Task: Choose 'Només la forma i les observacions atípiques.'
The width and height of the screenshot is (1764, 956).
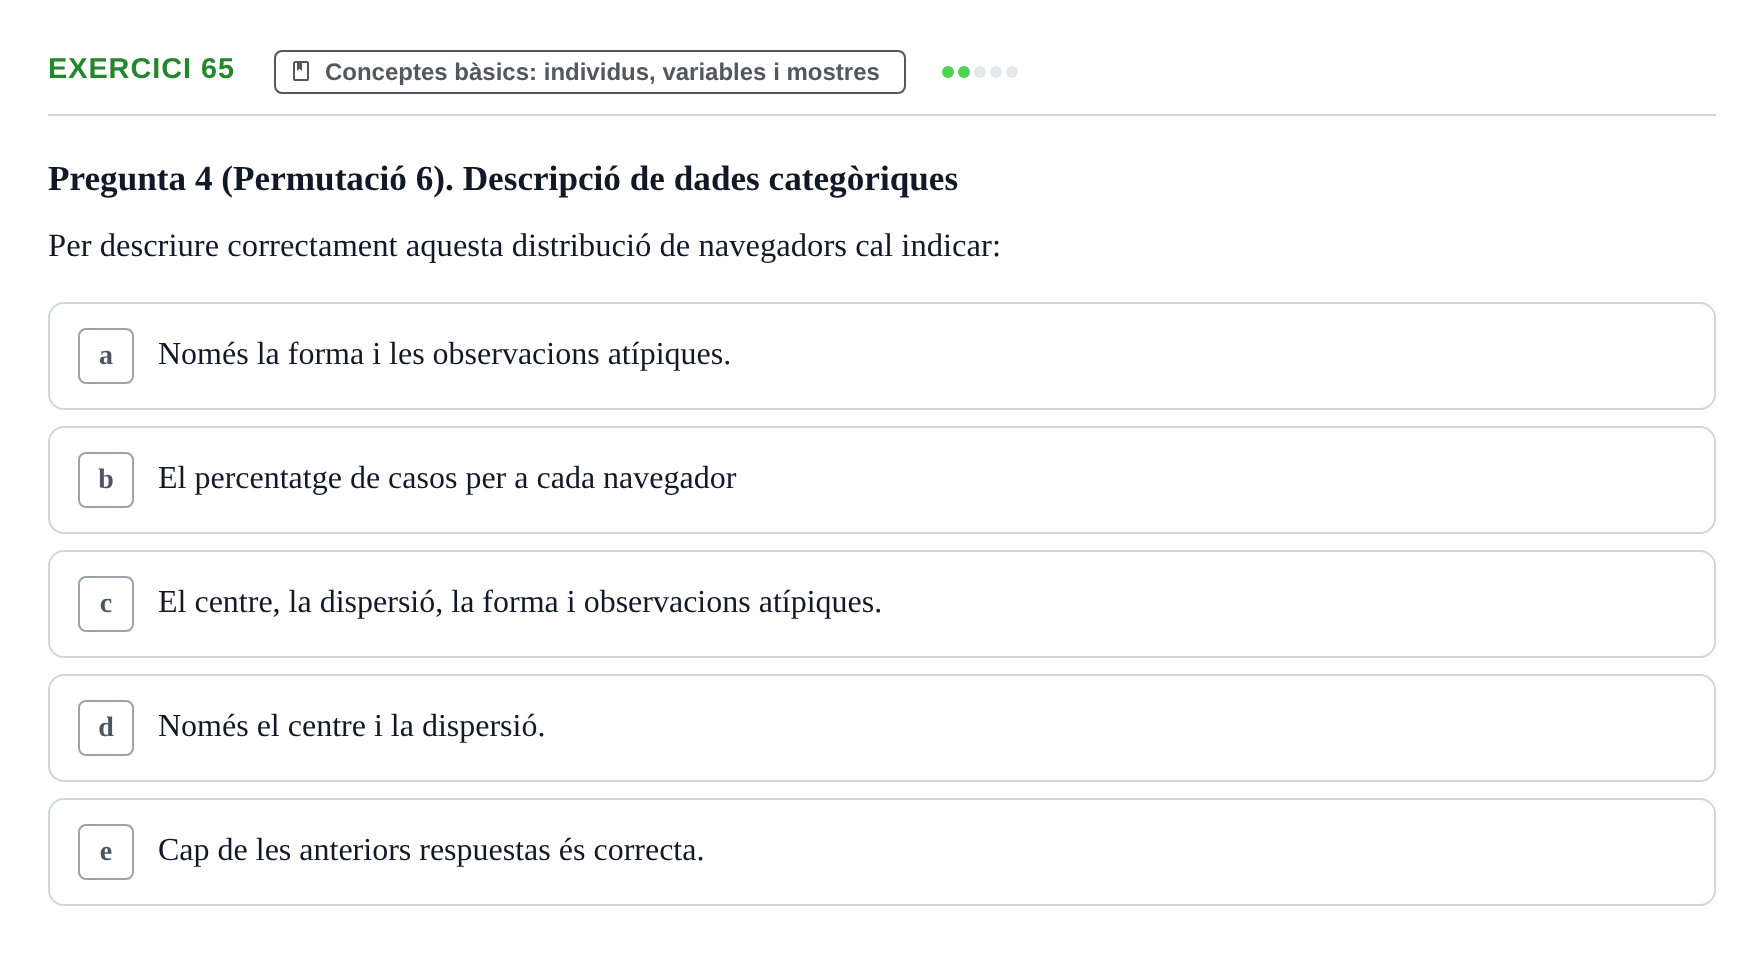Action: pyautogui.click(x=882, y=356)
